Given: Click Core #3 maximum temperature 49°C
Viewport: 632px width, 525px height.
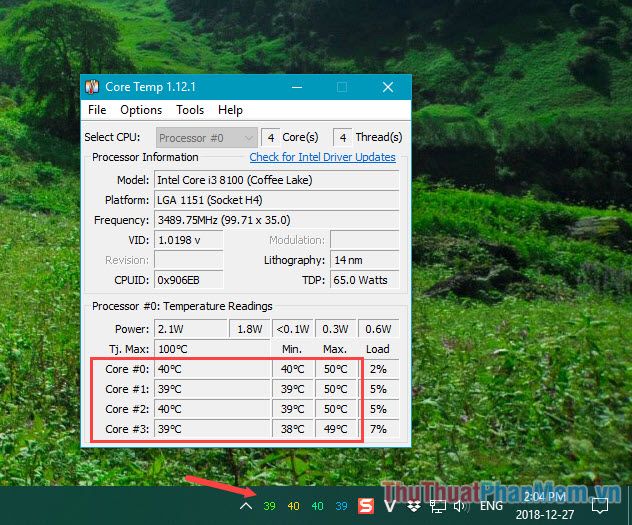Looking at the screenshot, I should coord(335,429).
